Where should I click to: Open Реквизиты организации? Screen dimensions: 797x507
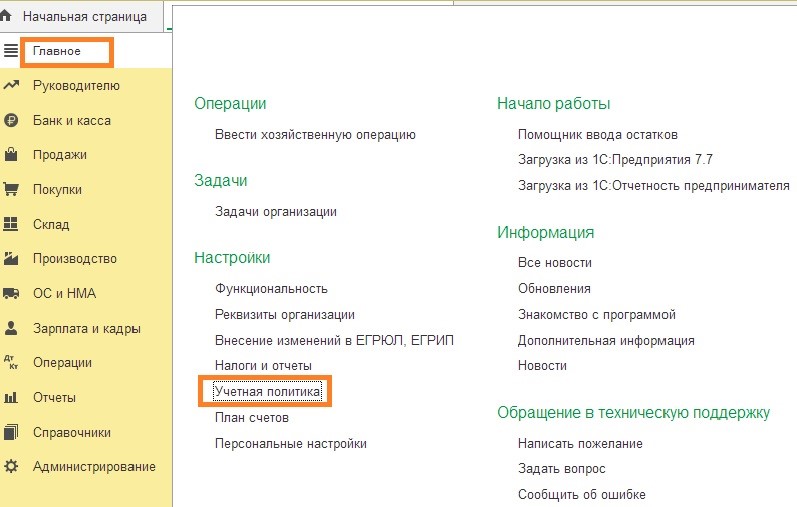(285, 315)
